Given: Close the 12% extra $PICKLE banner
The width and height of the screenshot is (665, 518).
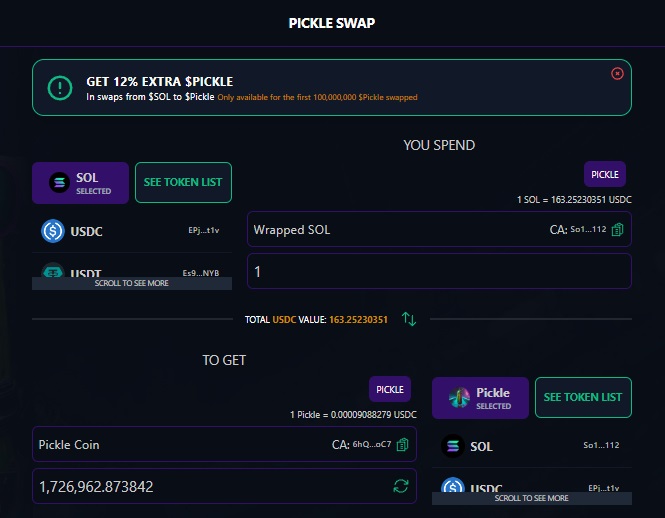Looking at the screenshot, I should (617, 73).
